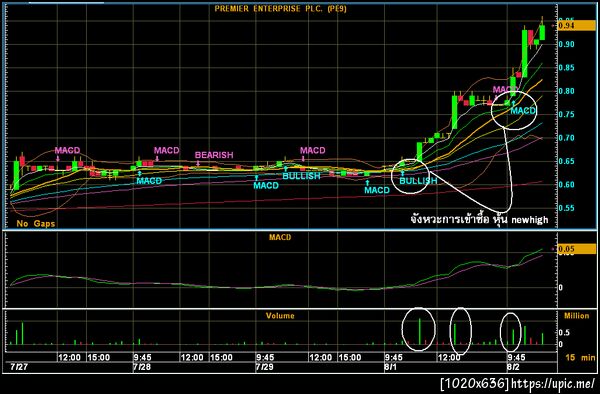
Task: Click the 0.85 price axis label
Action: pyautogui.click(x=566, y=68)
